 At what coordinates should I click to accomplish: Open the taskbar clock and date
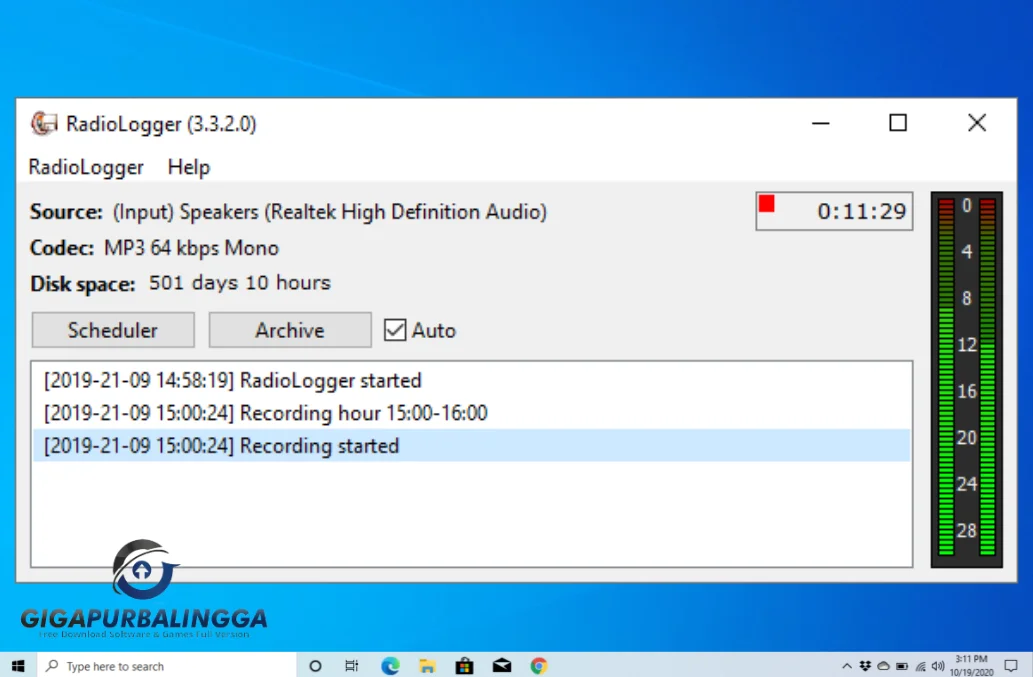[971, 666]
